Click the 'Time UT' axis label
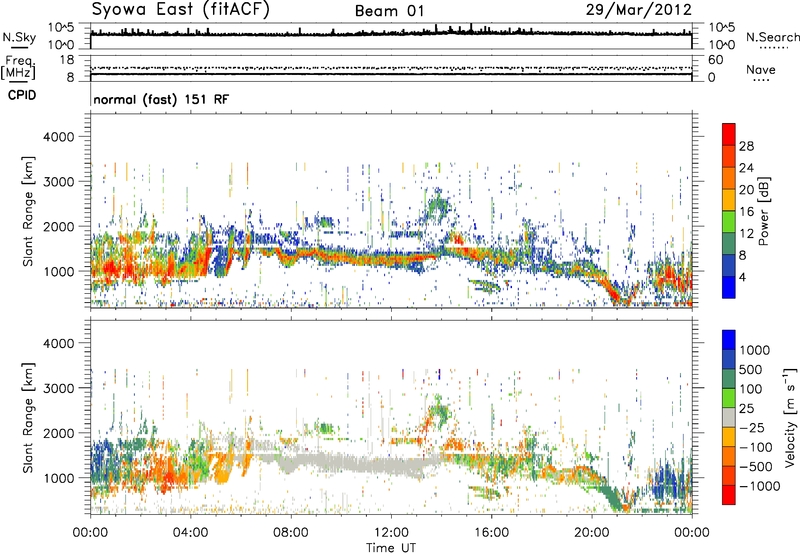Screen dimensions: 800x554 point(391,548)
